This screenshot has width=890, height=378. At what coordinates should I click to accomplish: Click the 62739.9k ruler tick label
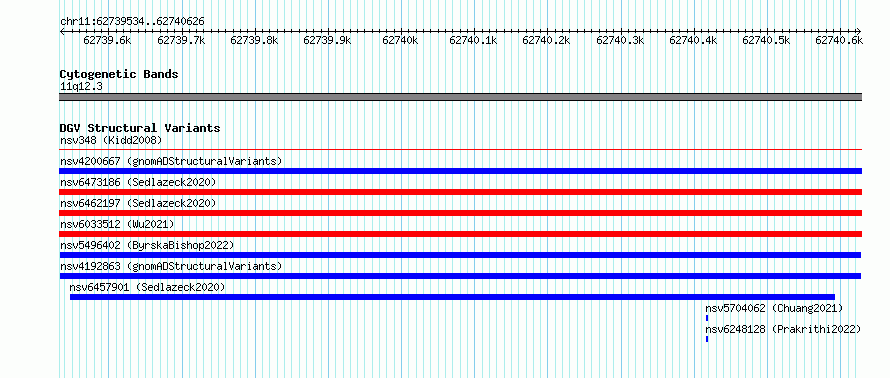(327, 40)
